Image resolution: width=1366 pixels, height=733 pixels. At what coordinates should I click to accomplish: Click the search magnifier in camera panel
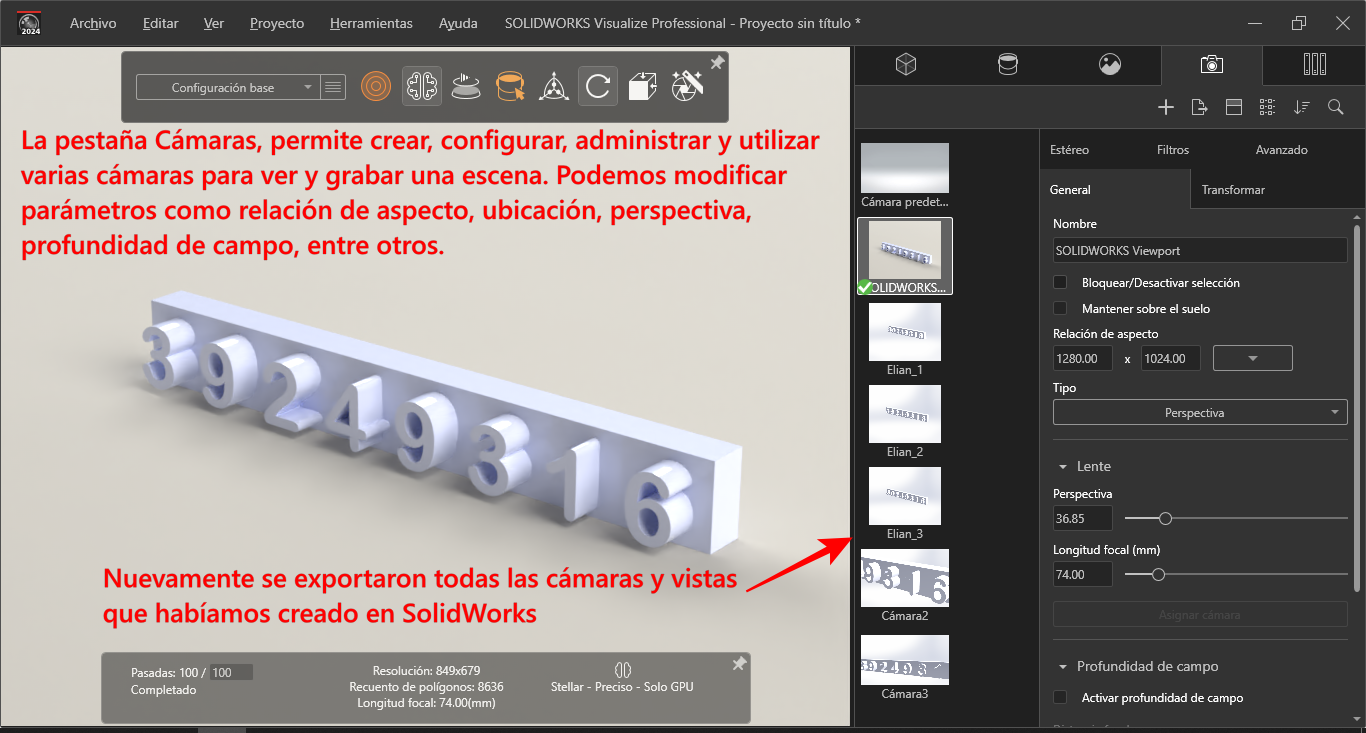pos(1335,107)
